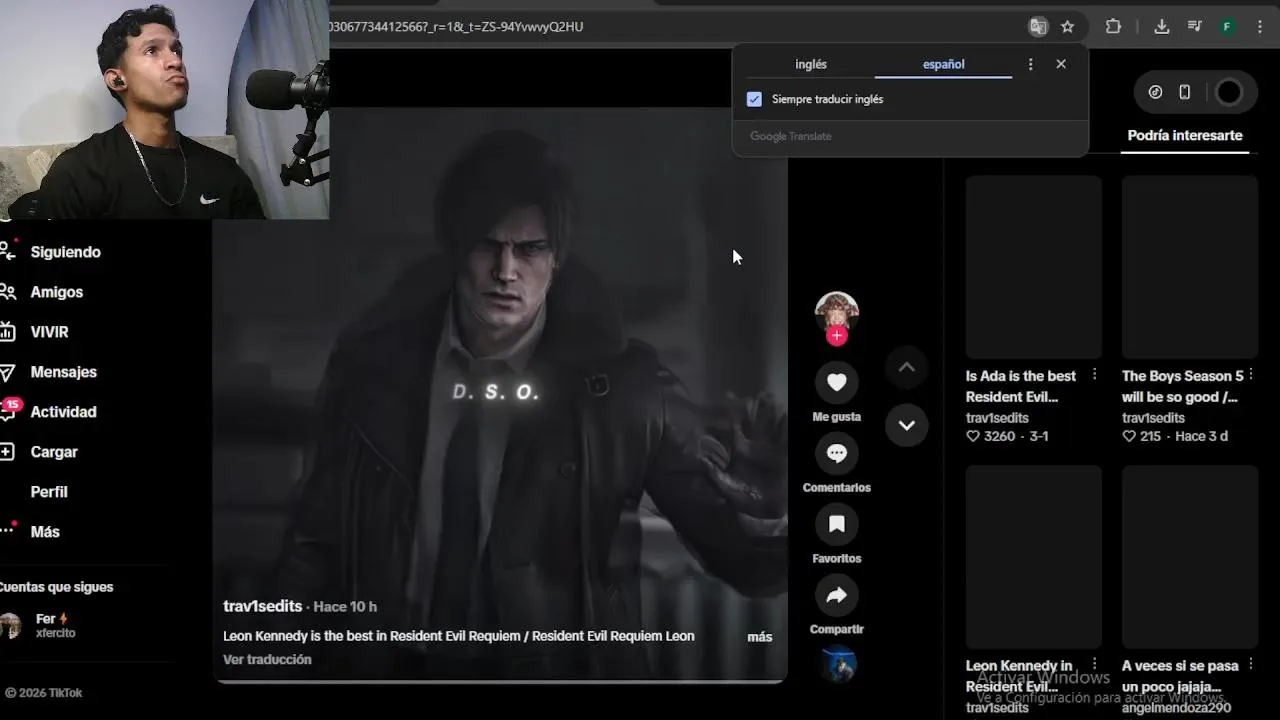Open Leon Kennedy in Resident Evil video thumbnail
Viewport: 1280px width, 720px height.
coord(1034,556)
